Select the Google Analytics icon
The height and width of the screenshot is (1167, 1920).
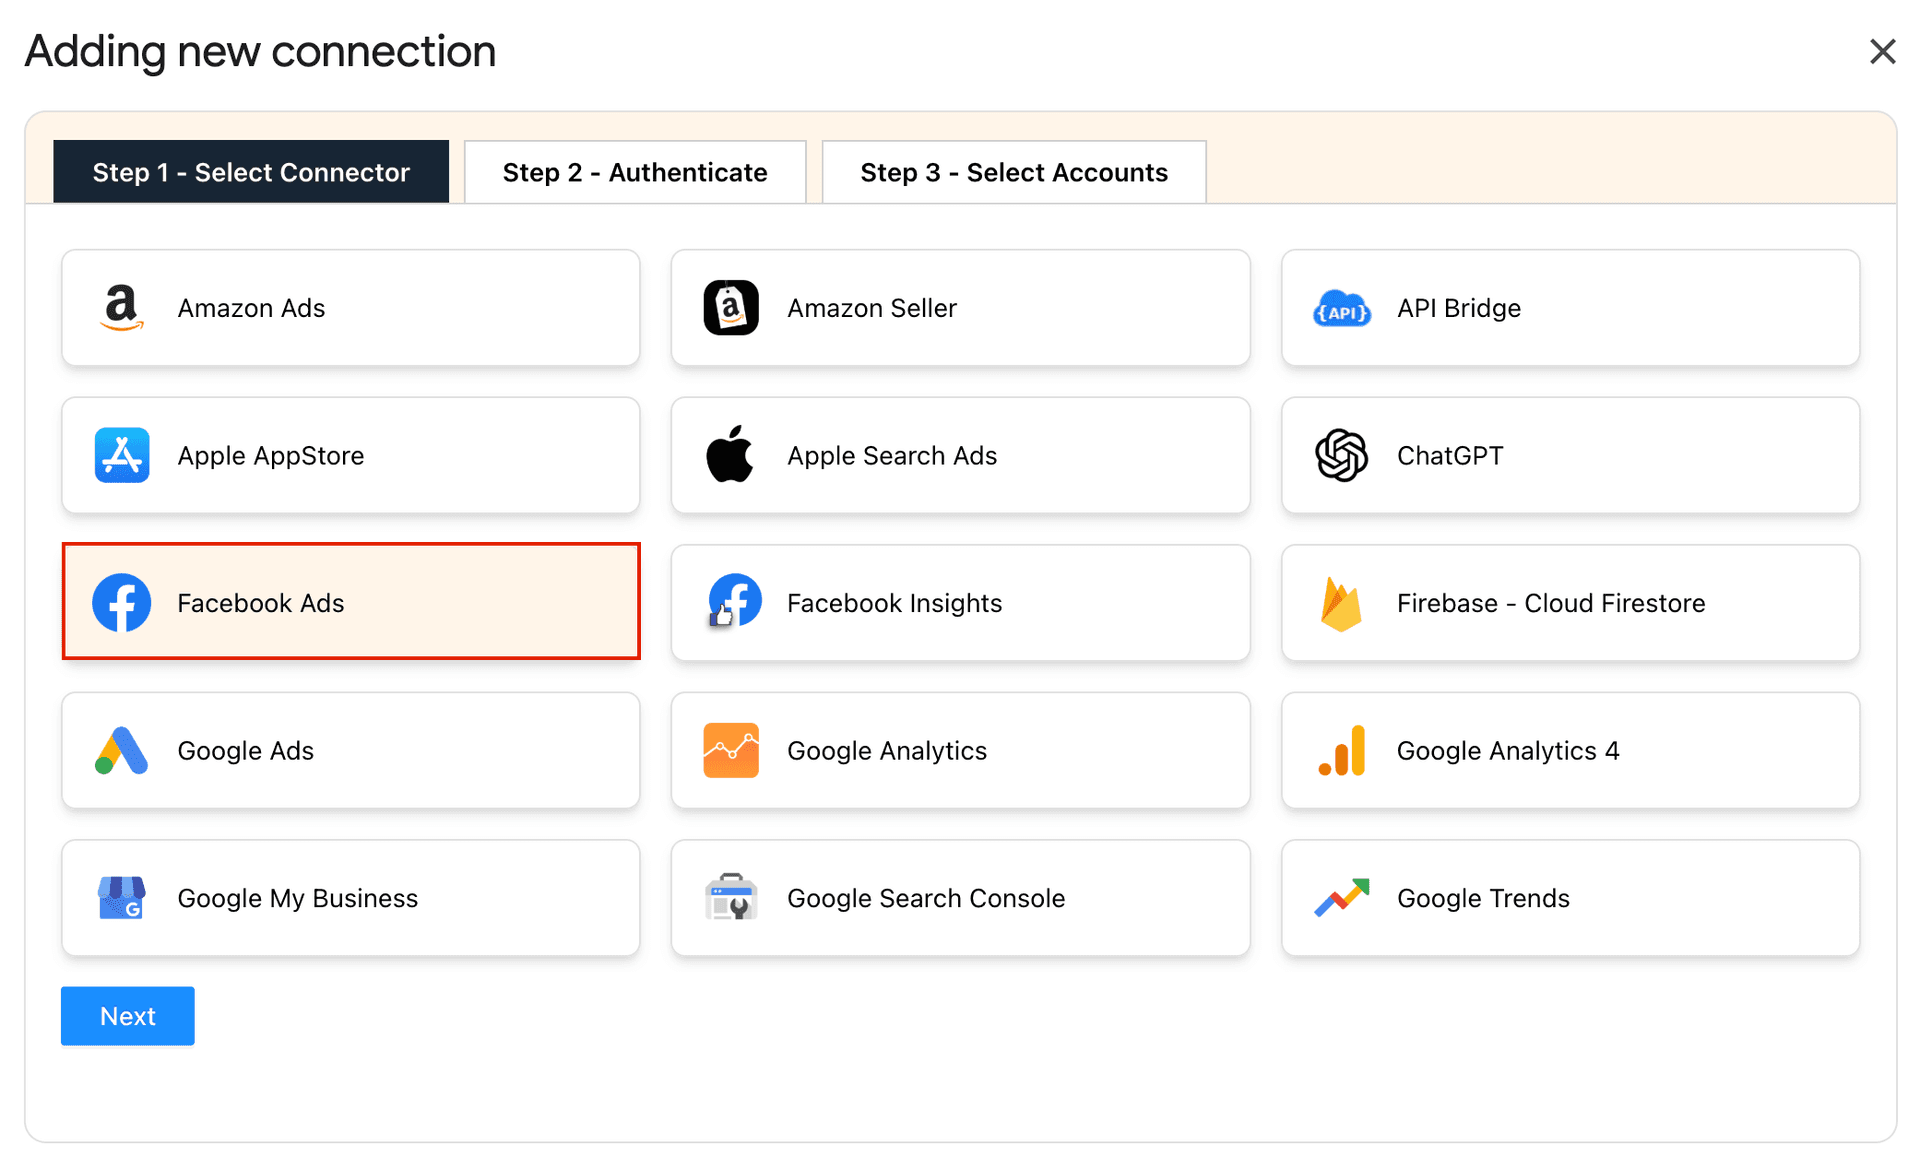[x=731, y=750]
